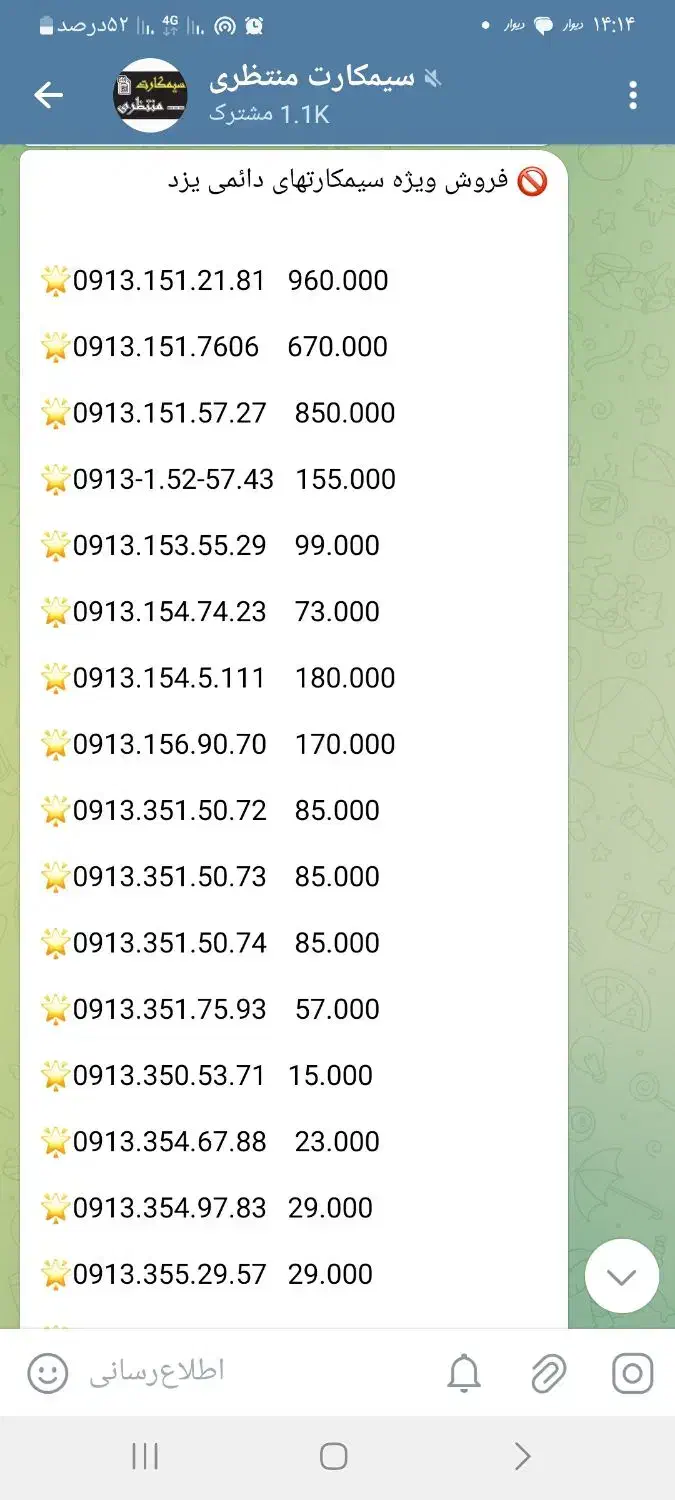This screenshot has height=1500, width=675.
Task: Select the number 0913.154.5.111
Action: (169, 678)
